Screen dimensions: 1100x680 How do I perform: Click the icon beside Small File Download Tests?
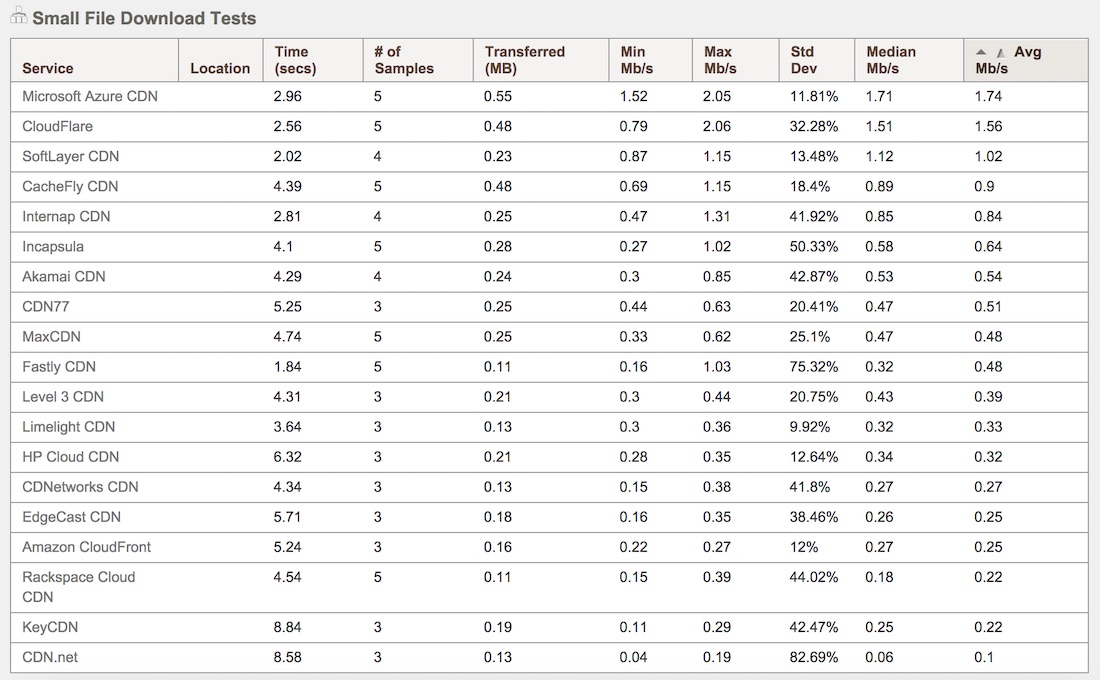click(18, 17)
